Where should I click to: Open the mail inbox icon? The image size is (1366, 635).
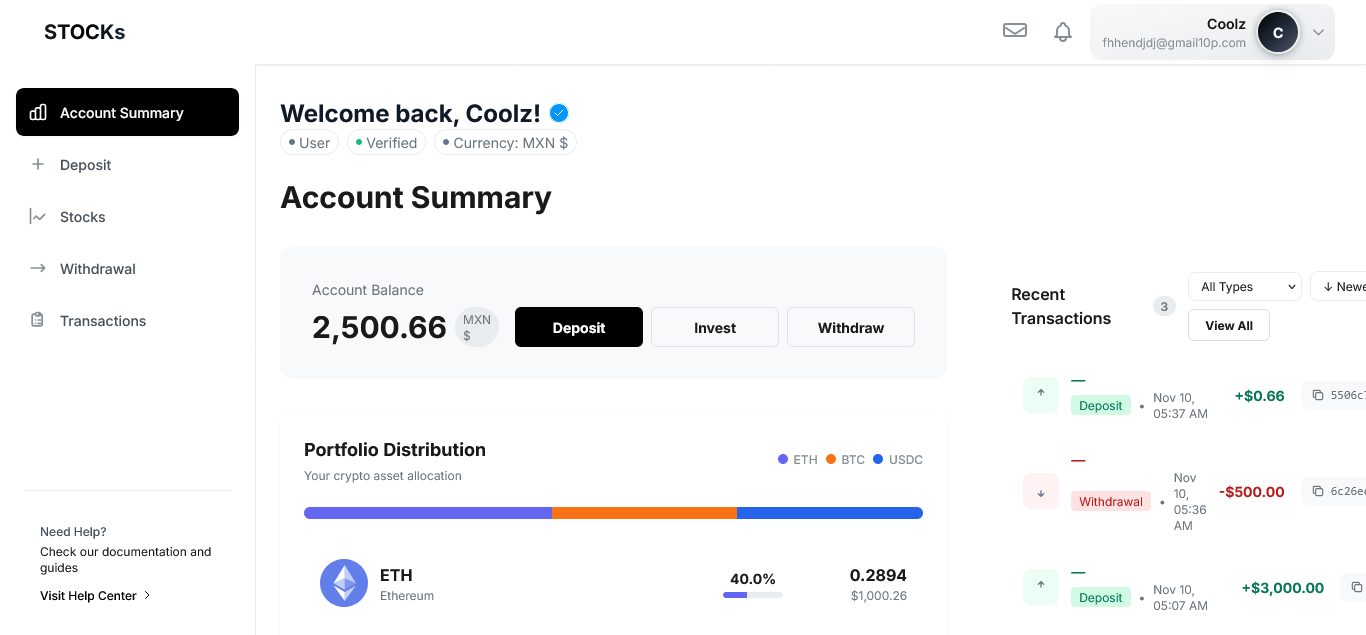click(x=1015, y=31)
